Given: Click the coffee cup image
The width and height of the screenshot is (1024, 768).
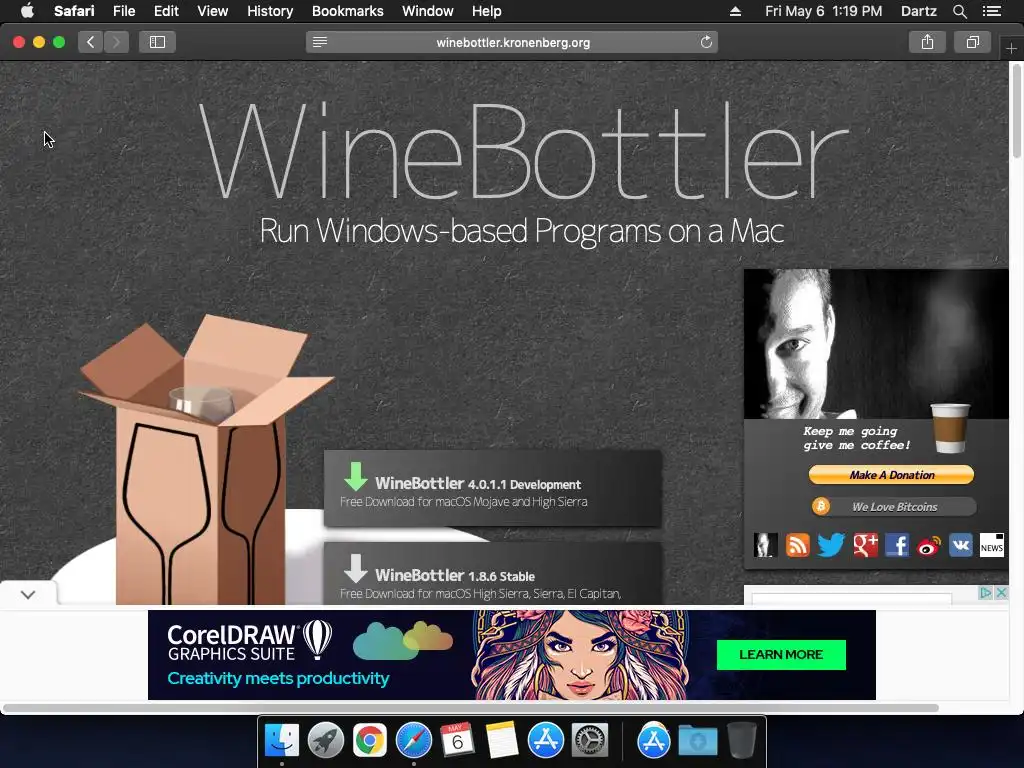Looking at the screenshot, I should click(950, 428).
